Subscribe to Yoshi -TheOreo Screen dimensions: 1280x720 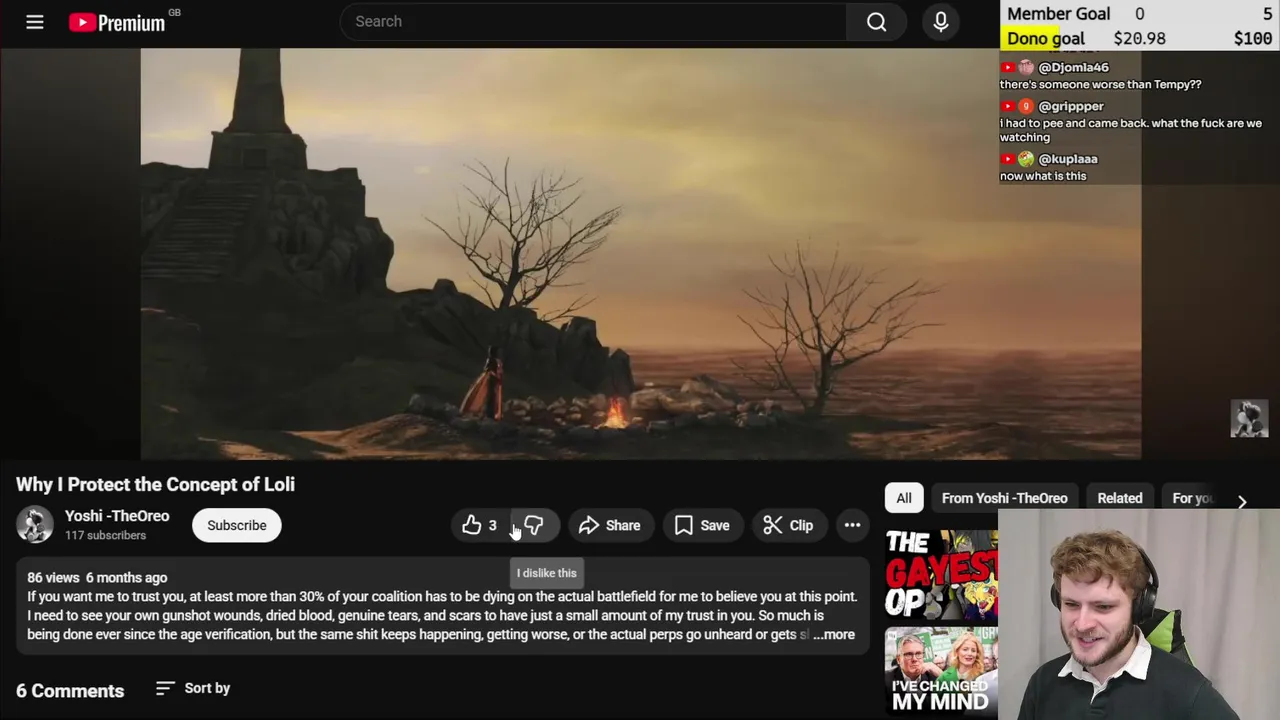[237, 525]
